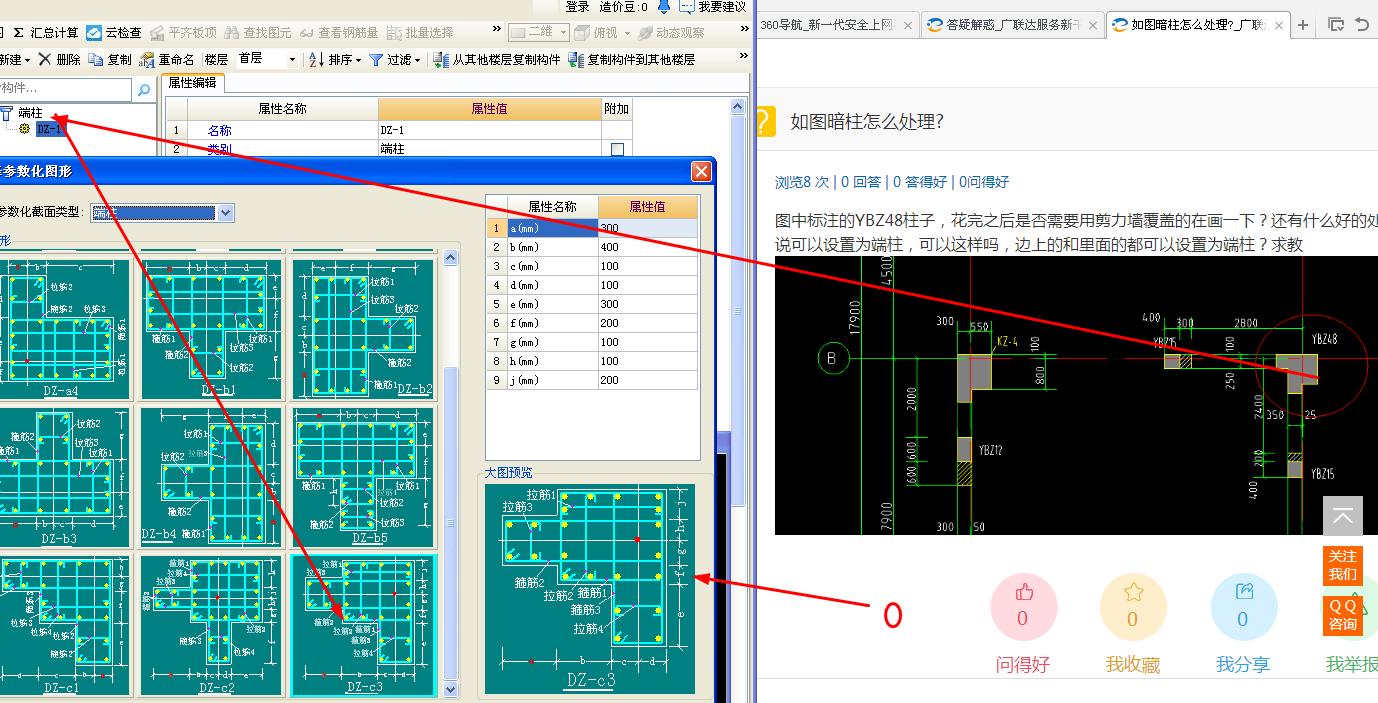Switch to 360导航 browser tab
The height and width of the screenshot is (703, 1378).
tap(837, 24)
